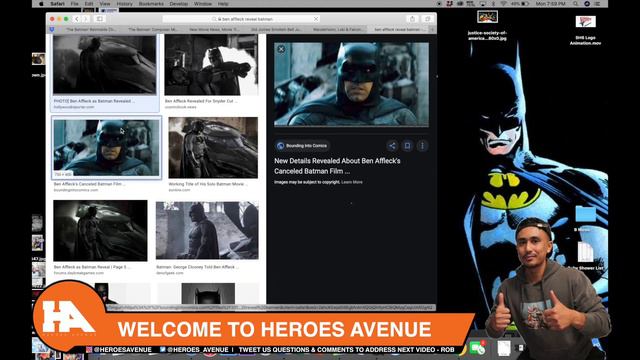Share the selected Batman image

pos(392,146)
